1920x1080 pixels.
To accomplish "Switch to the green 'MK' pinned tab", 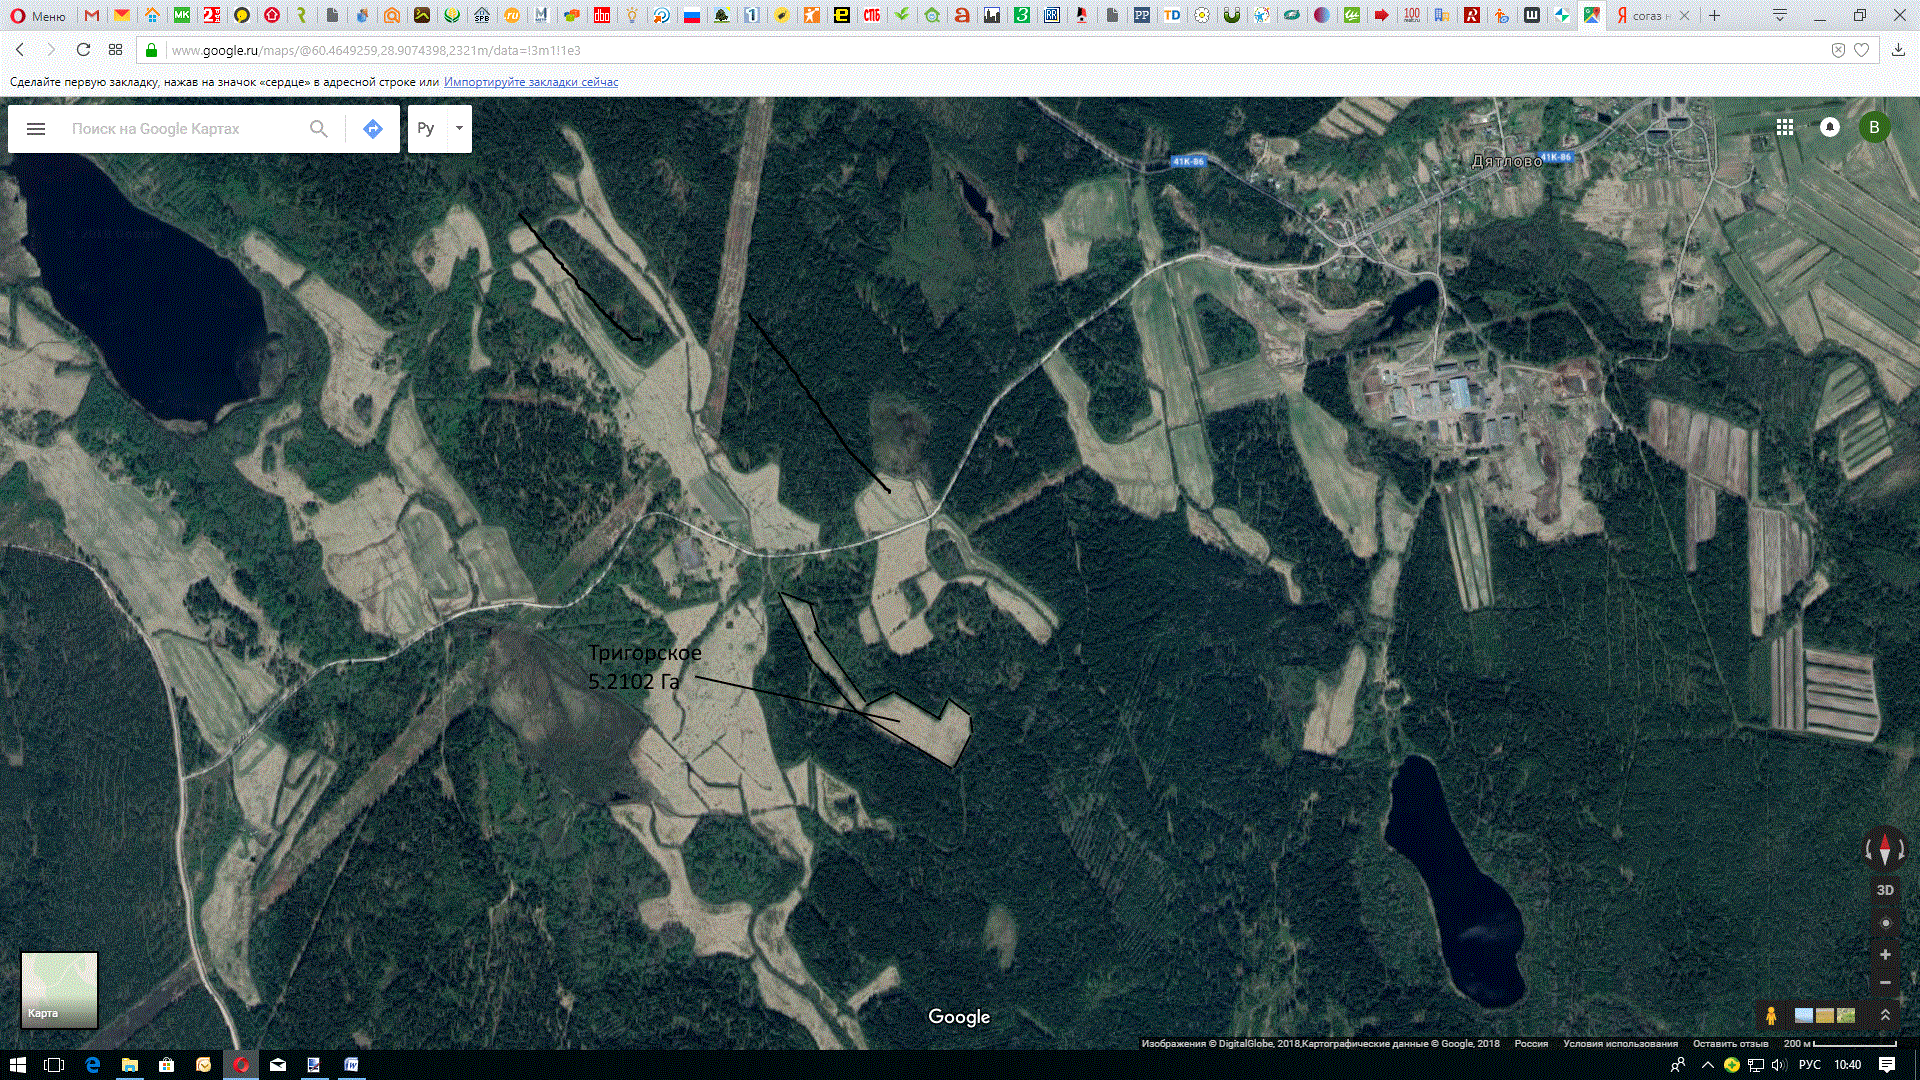I will tap(182, 15).
